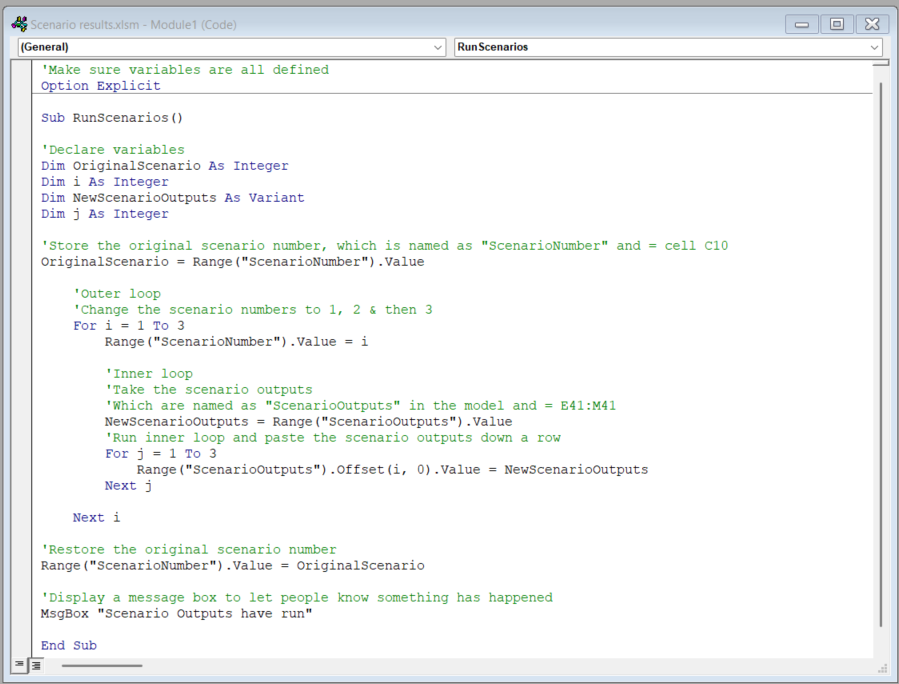The height and width of the screenshot is (684, 899).
Task: Switch to Procedure View
Action: point(21,666)
